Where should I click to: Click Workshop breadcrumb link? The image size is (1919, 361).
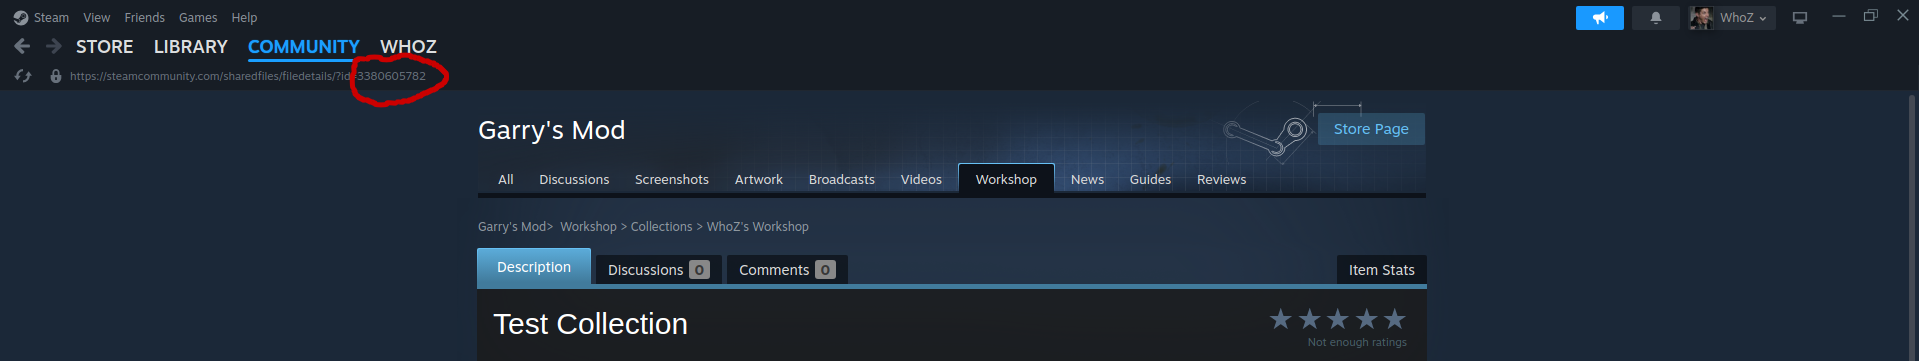click(588, 227)
